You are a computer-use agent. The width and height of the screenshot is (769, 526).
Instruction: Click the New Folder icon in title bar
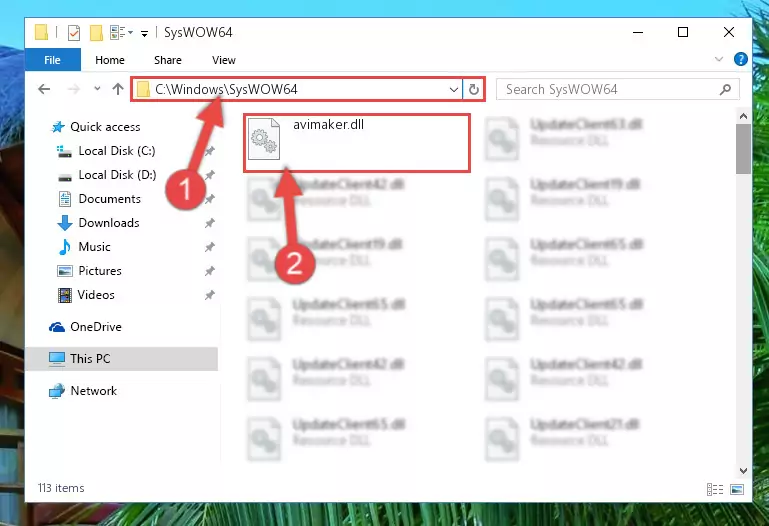tap(96, 33)
